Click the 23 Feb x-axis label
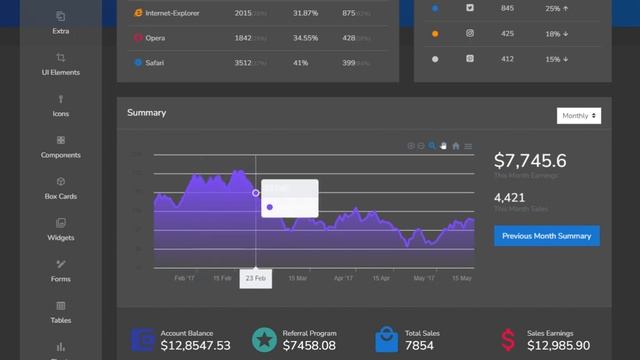640x360 pixels. 256,278
